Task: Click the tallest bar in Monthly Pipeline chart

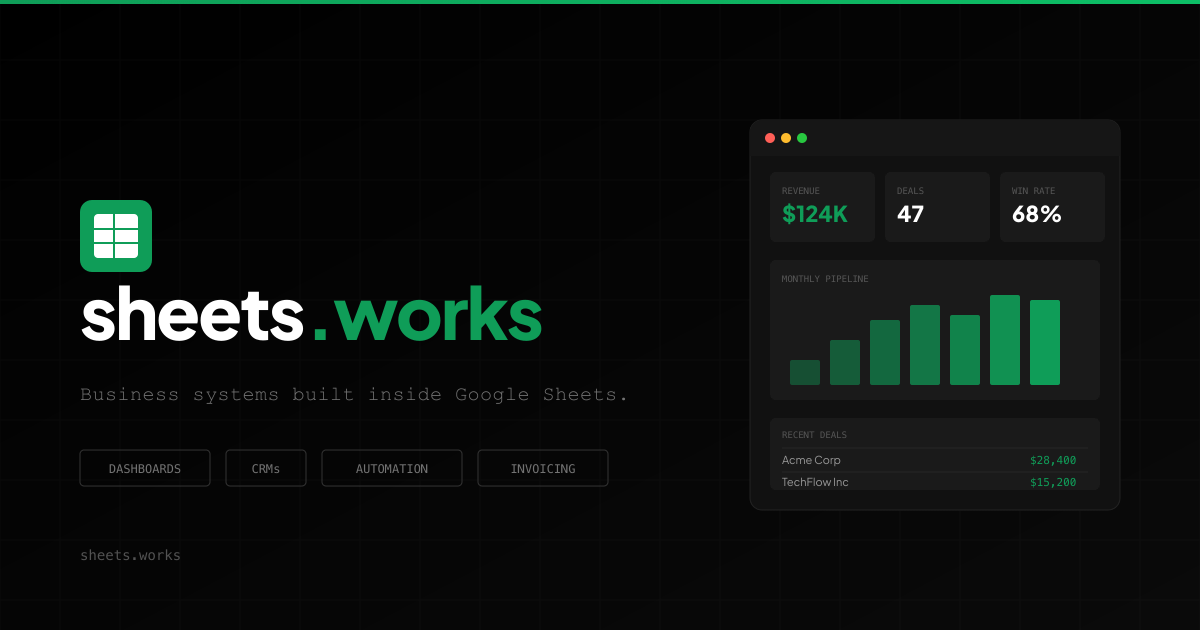Action: tap(1005, 340)
